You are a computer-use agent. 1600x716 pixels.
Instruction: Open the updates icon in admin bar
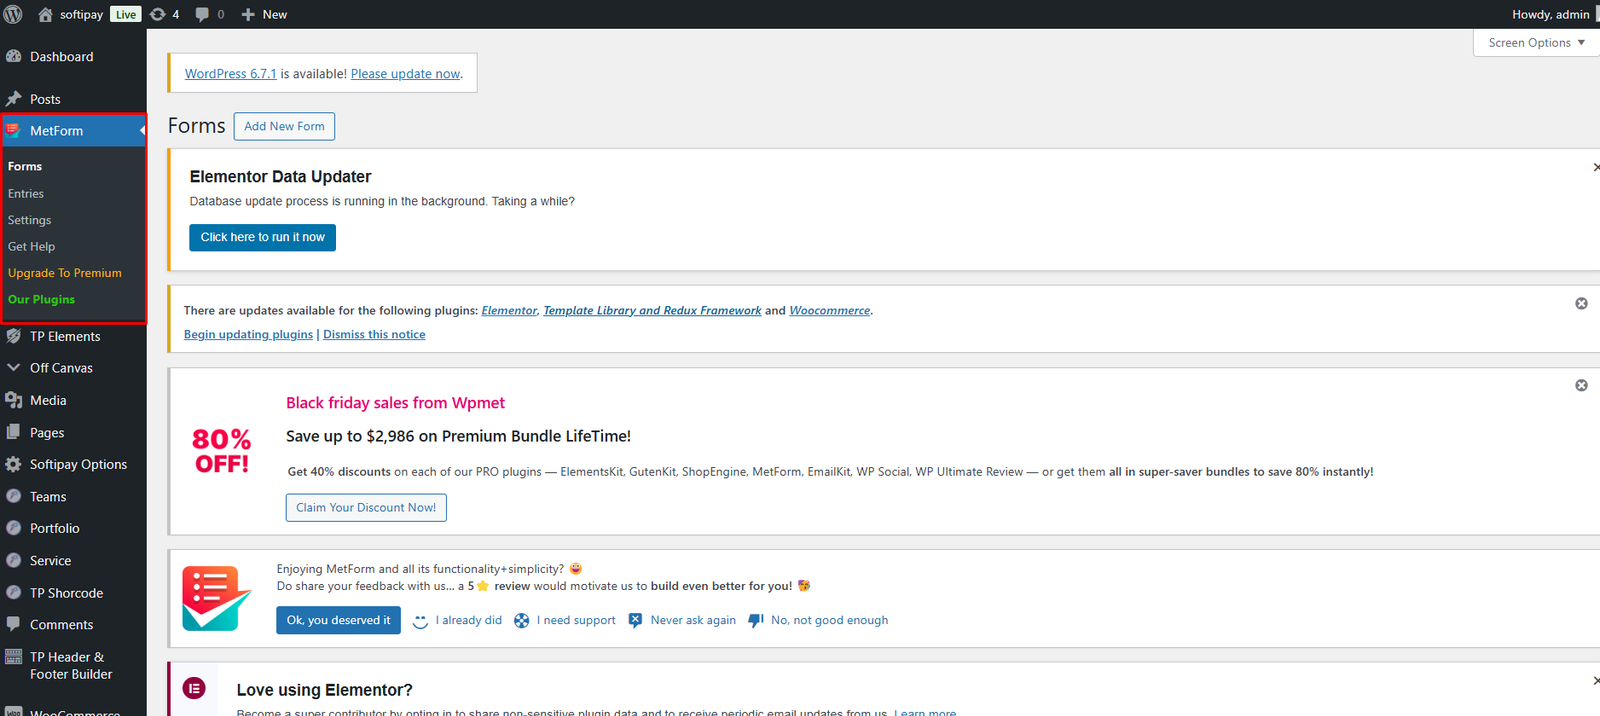(158, 14)
